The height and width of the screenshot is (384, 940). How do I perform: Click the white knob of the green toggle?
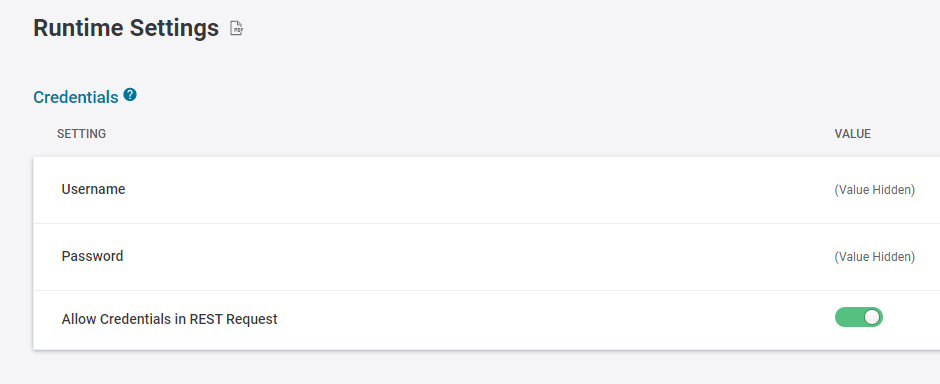click(x=872, y=317)
